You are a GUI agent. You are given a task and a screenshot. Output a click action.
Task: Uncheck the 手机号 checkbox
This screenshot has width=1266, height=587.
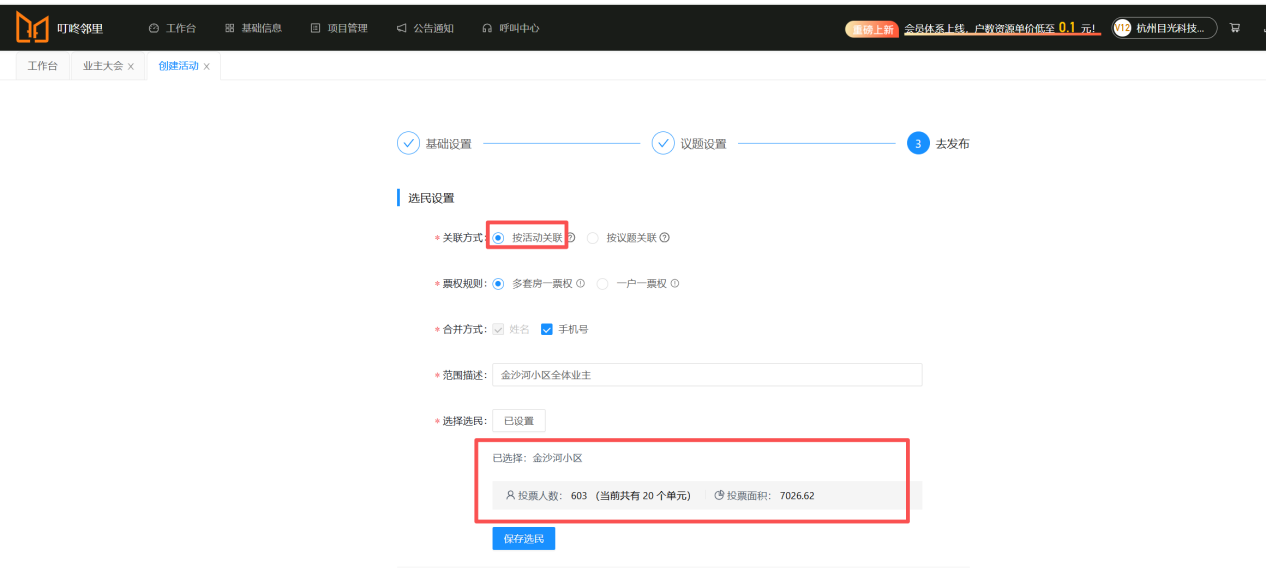tap(547, 329)
